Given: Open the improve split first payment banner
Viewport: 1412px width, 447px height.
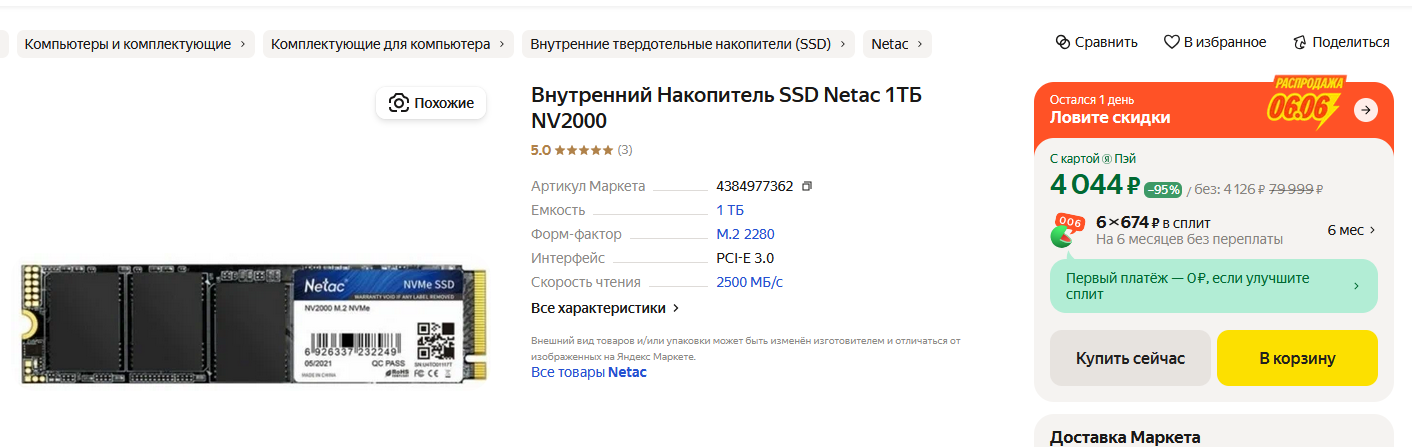Looking at the screenshot, I should pyautogui.click(x=1213, y=286).
